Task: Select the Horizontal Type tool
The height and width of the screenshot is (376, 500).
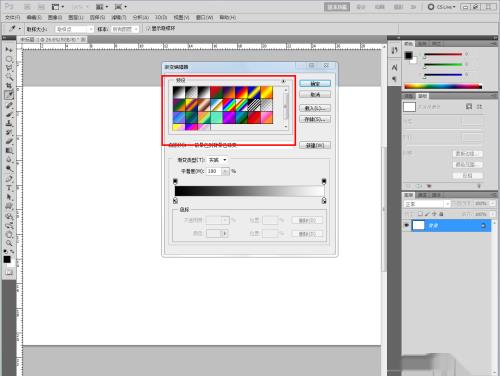Action: click(9, 188)
